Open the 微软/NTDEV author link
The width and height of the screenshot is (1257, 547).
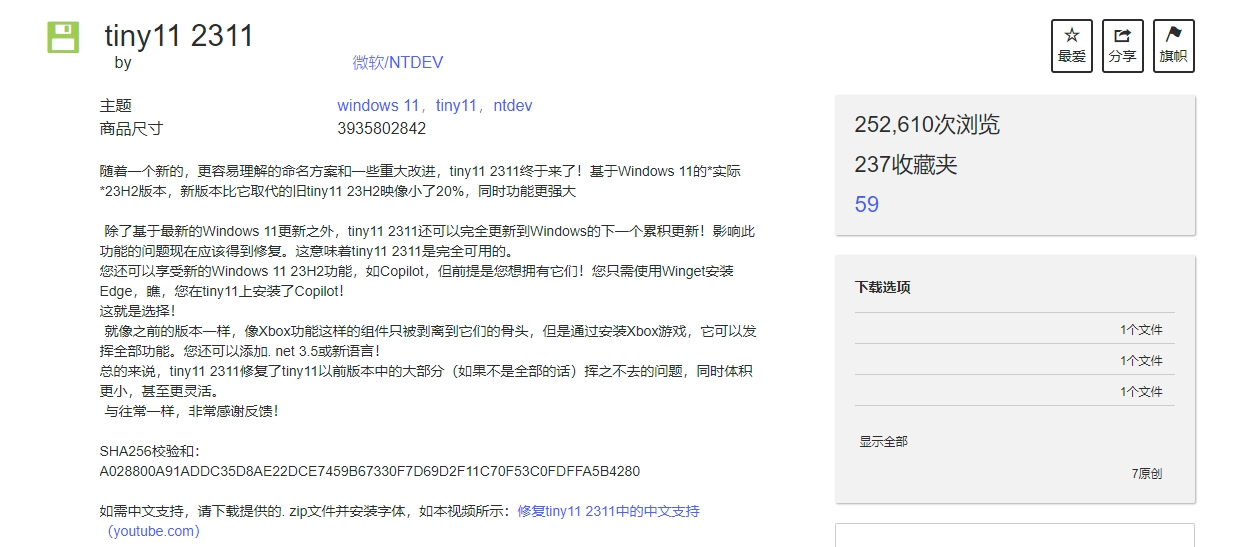pyautogui.click(x=397, y=62)
